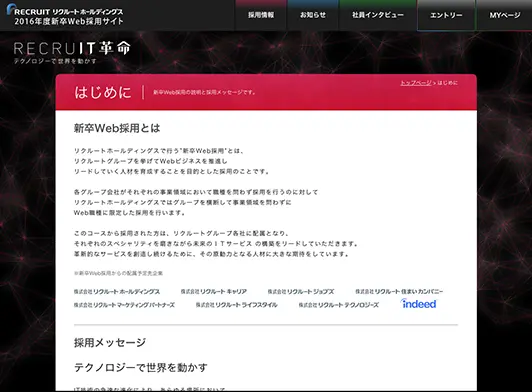532x392 pixels.
Task: Click the line starting このコースから採用された方は
Action: click(x=182, y=234)
